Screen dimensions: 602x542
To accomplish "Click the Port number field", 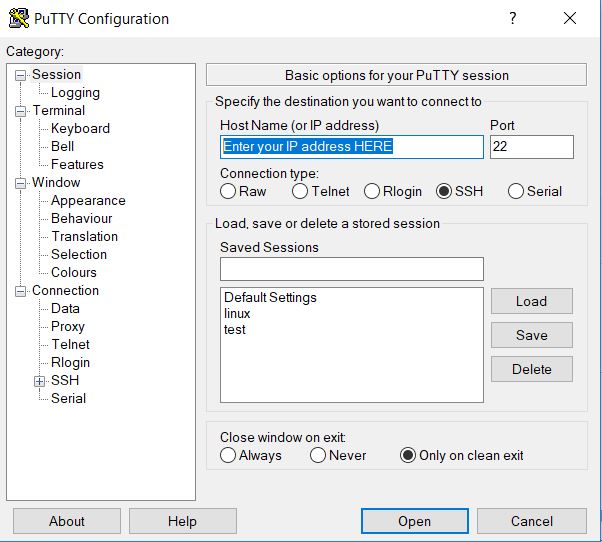I will tap(531, 147).
